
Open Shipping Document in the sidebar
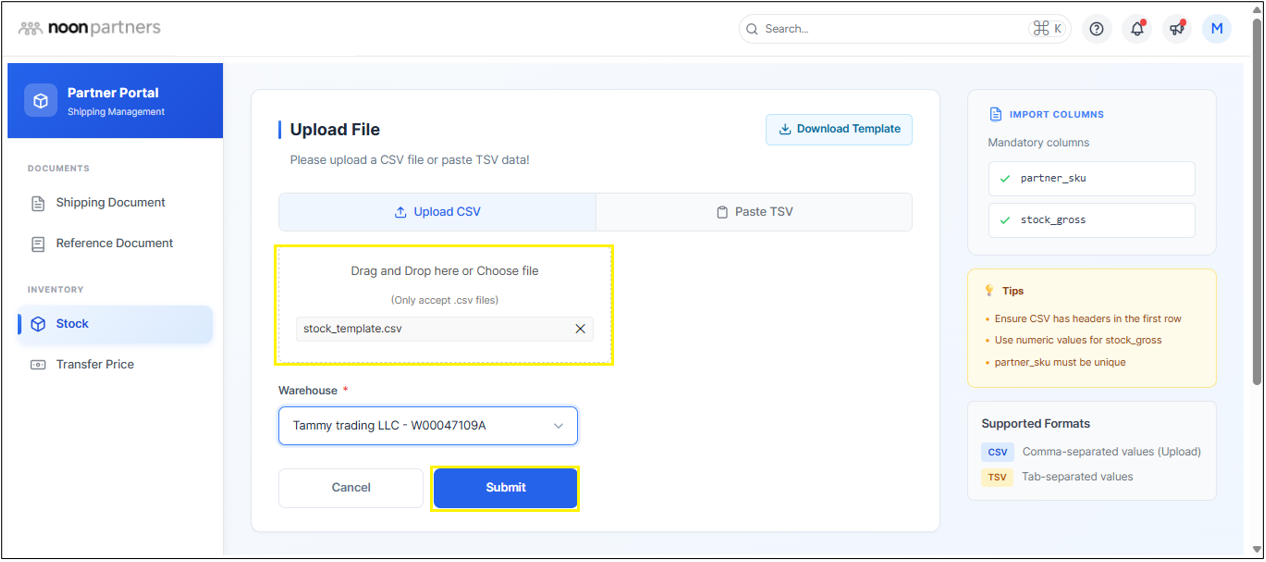(x=110, y=203)
